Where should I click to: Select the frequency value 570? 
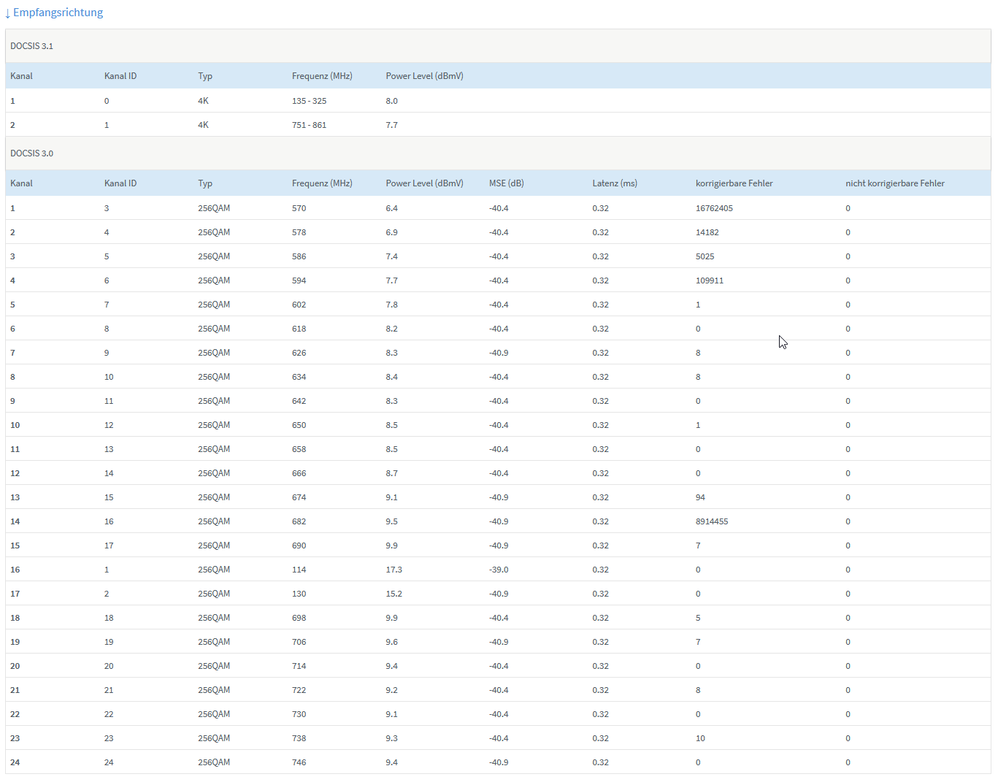click(x=299, y=208)
